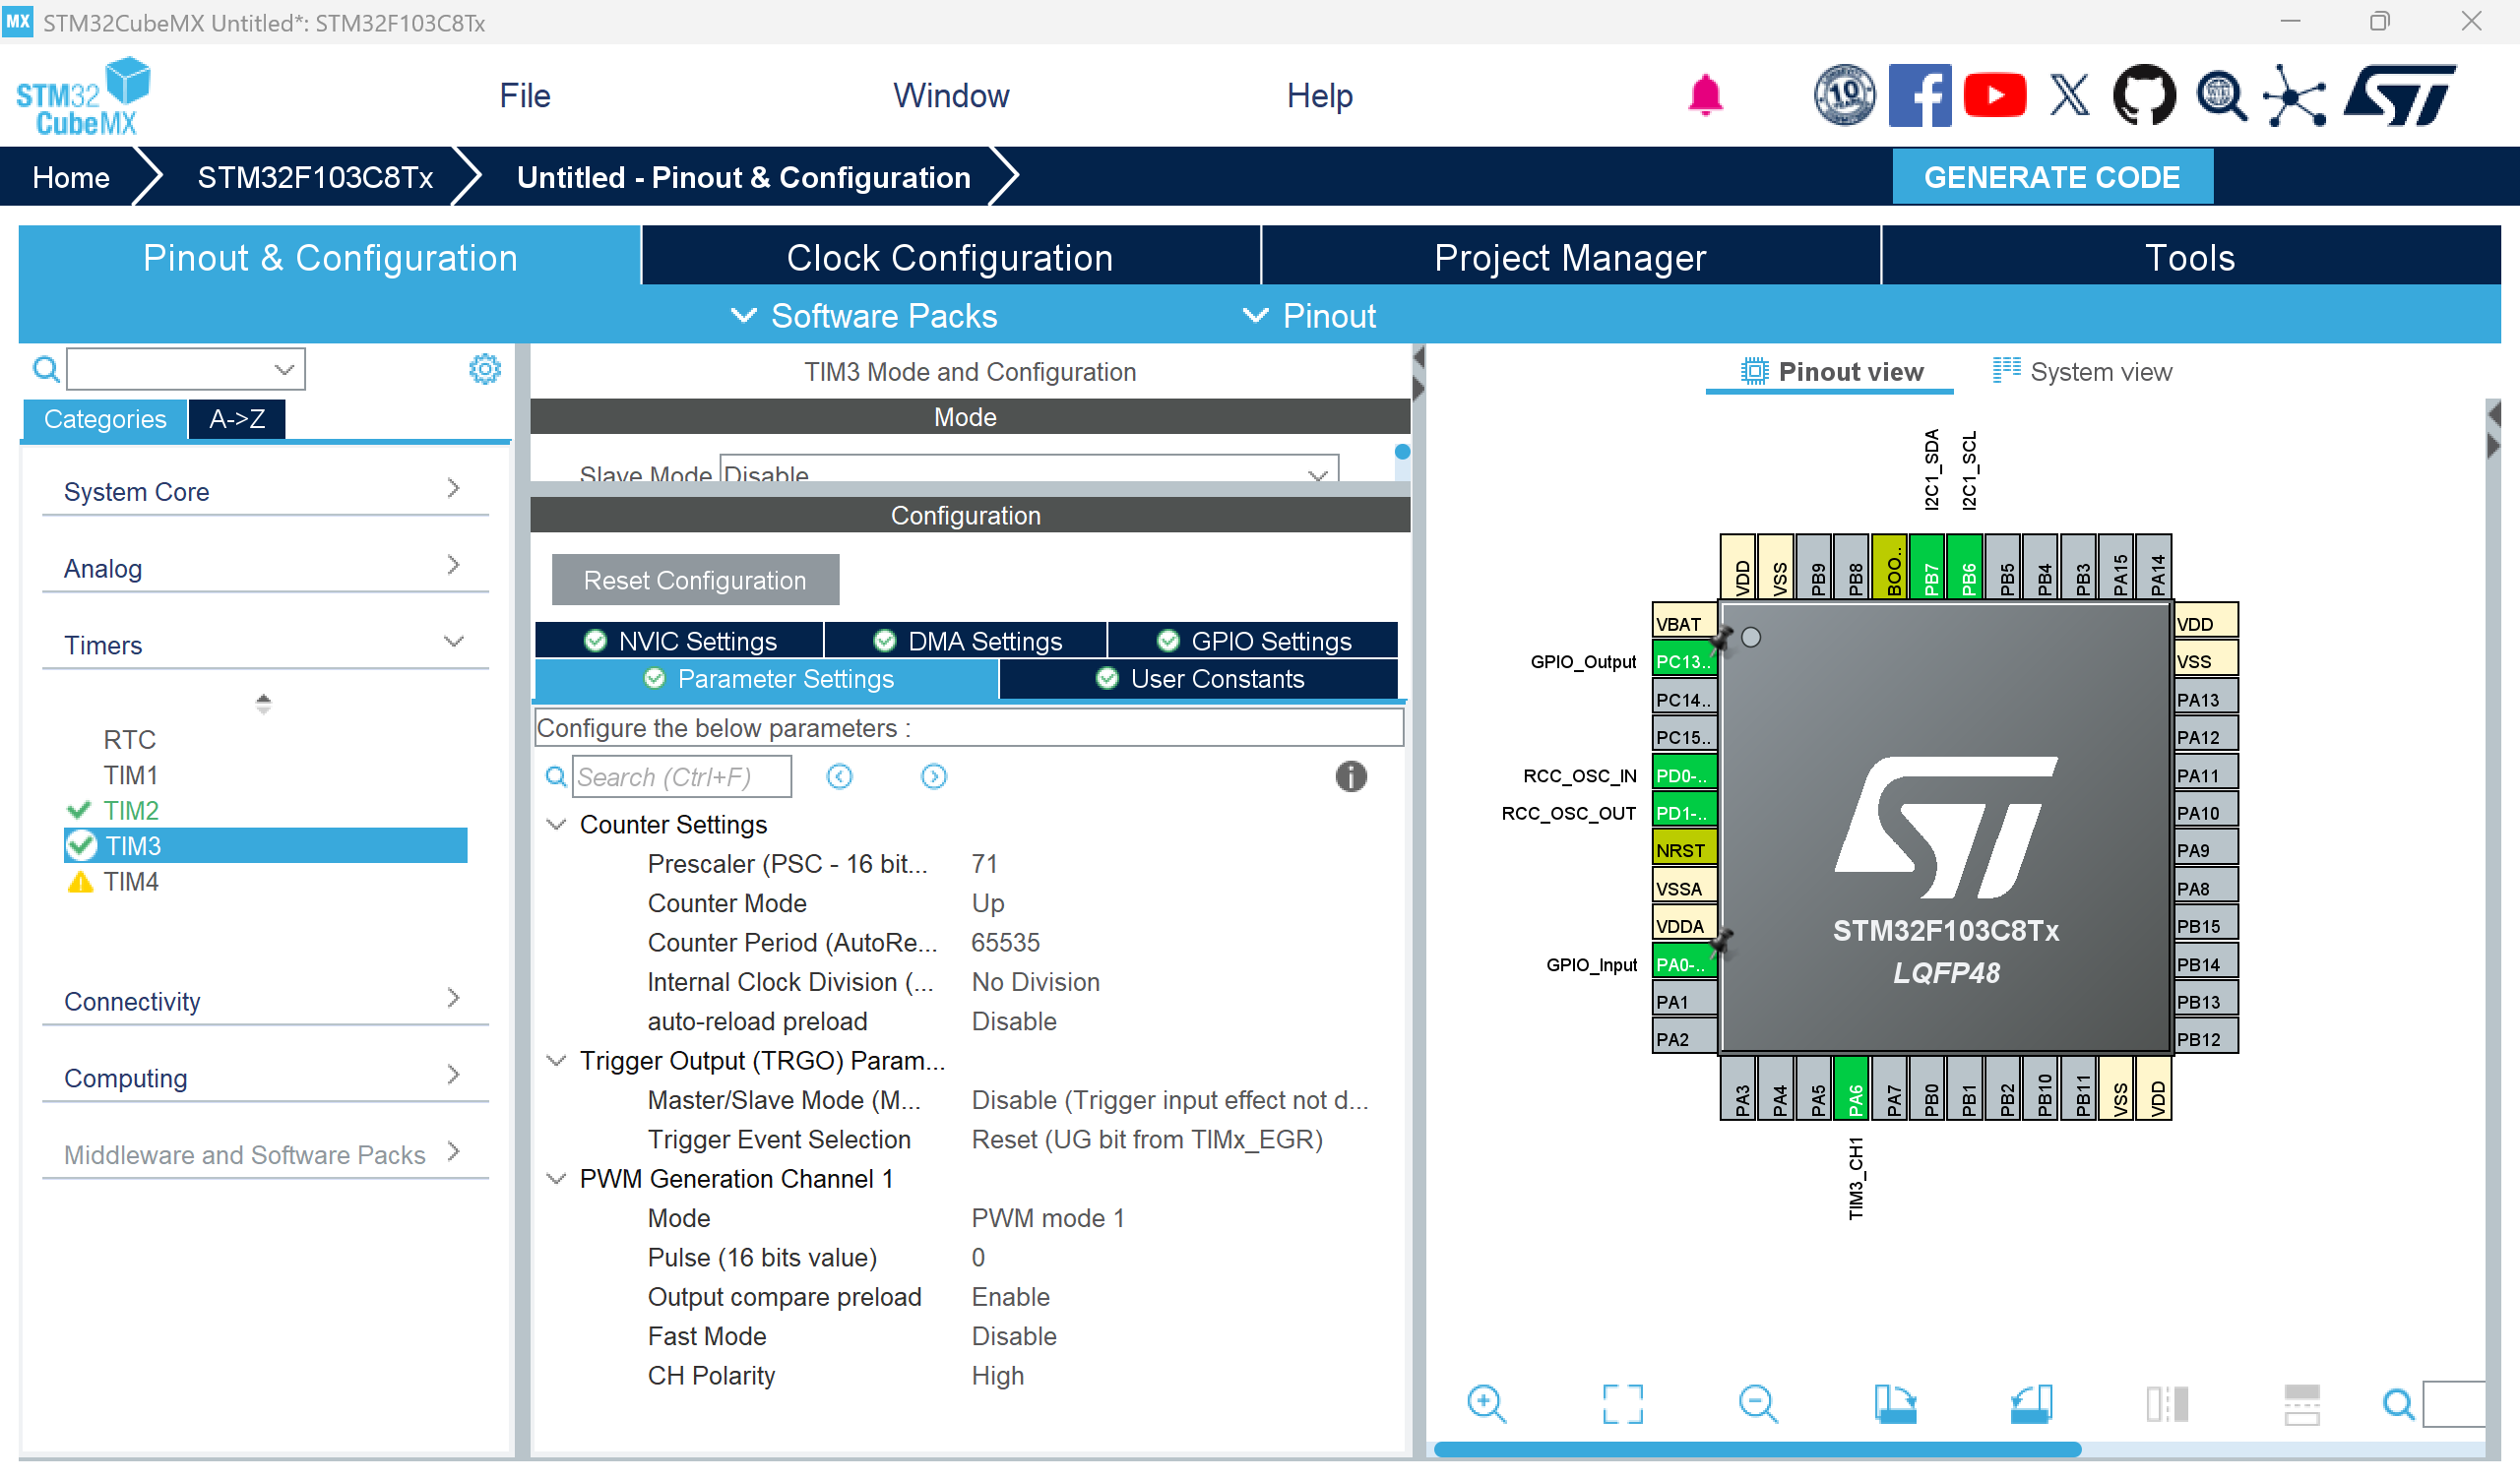Rotate the chip clockwise icon

pos(1895,1404)
